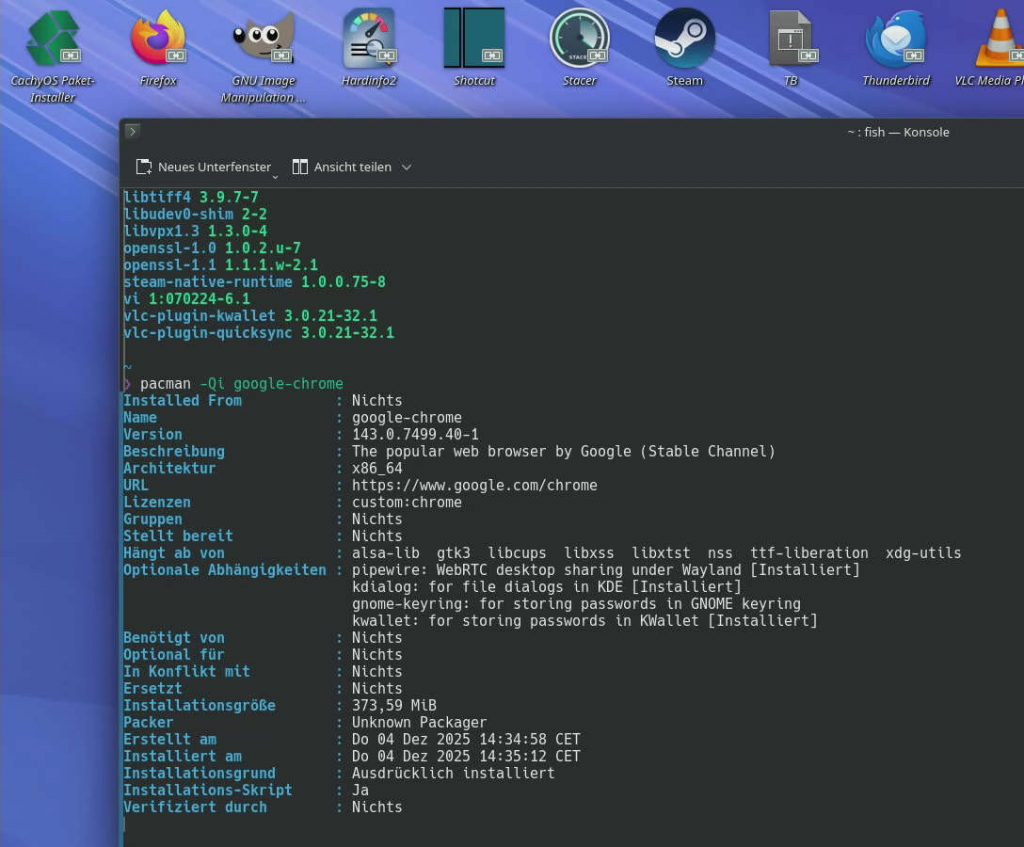Image resolution: width=1024 pixels, height=847 pixels.
Task: Click the dependency 'xdg-utils'
Action: (923, 553)
